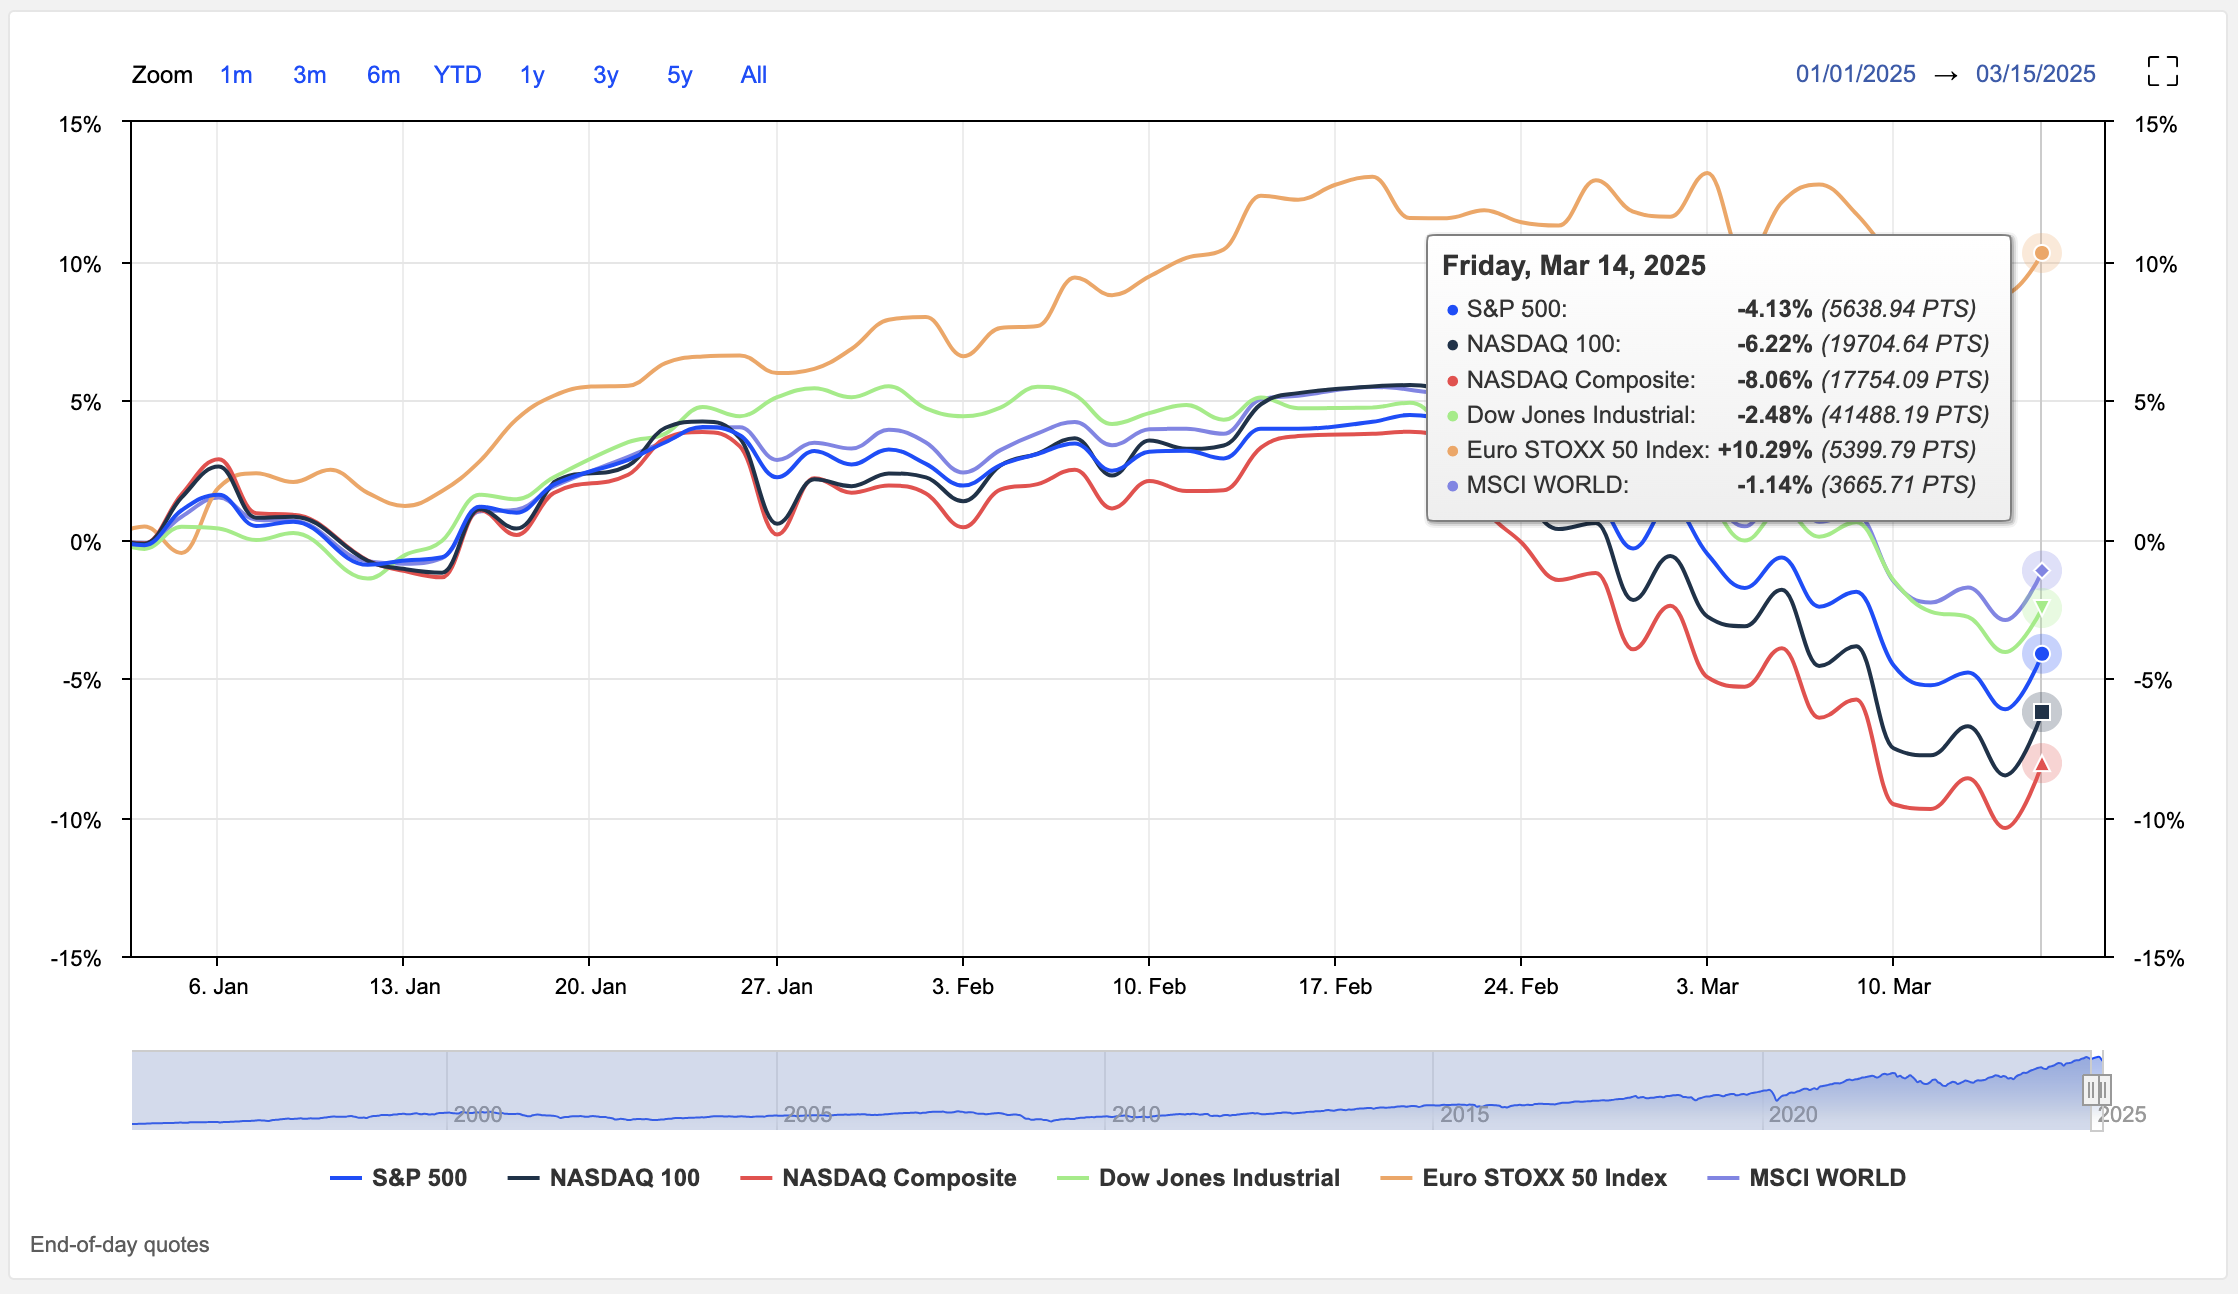Image resolution: width=2238 pixels, height=1294 pixels.
Task: Set zoom range to 3m
Action: coord(310,75)
